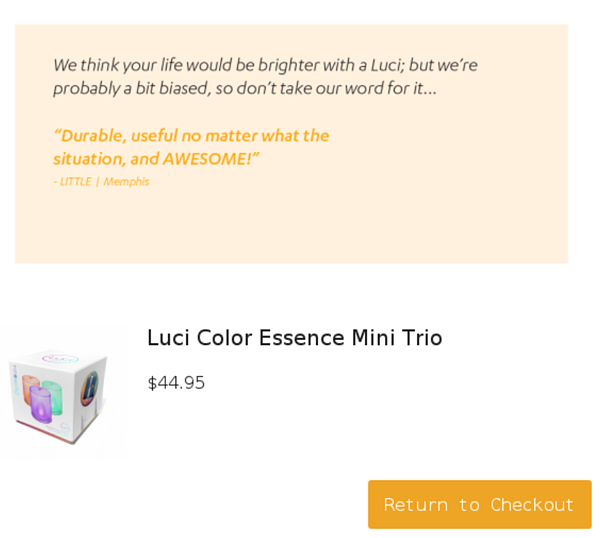This screenshot has width=600, height=538.
Task: Click "Mini Trio" in the product name
Action: pyautogui.click(x=398, y=338)
